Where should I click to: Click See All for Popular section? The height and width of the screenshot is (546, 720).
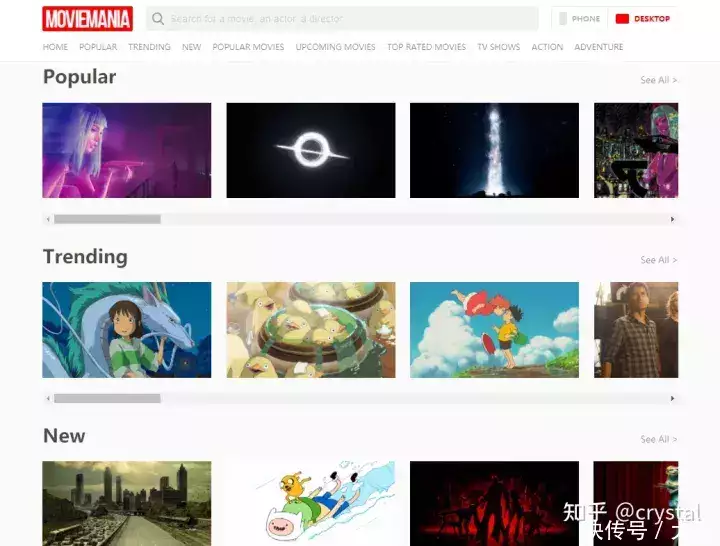[658, 80]
